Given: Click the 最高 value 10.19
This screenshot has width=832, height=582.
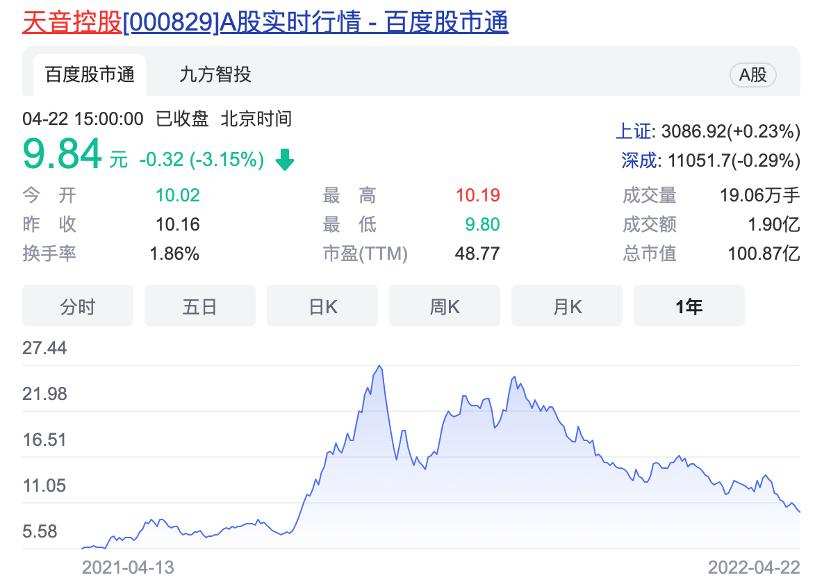Looking at the screenshot, I should click(x=478, y=195).
